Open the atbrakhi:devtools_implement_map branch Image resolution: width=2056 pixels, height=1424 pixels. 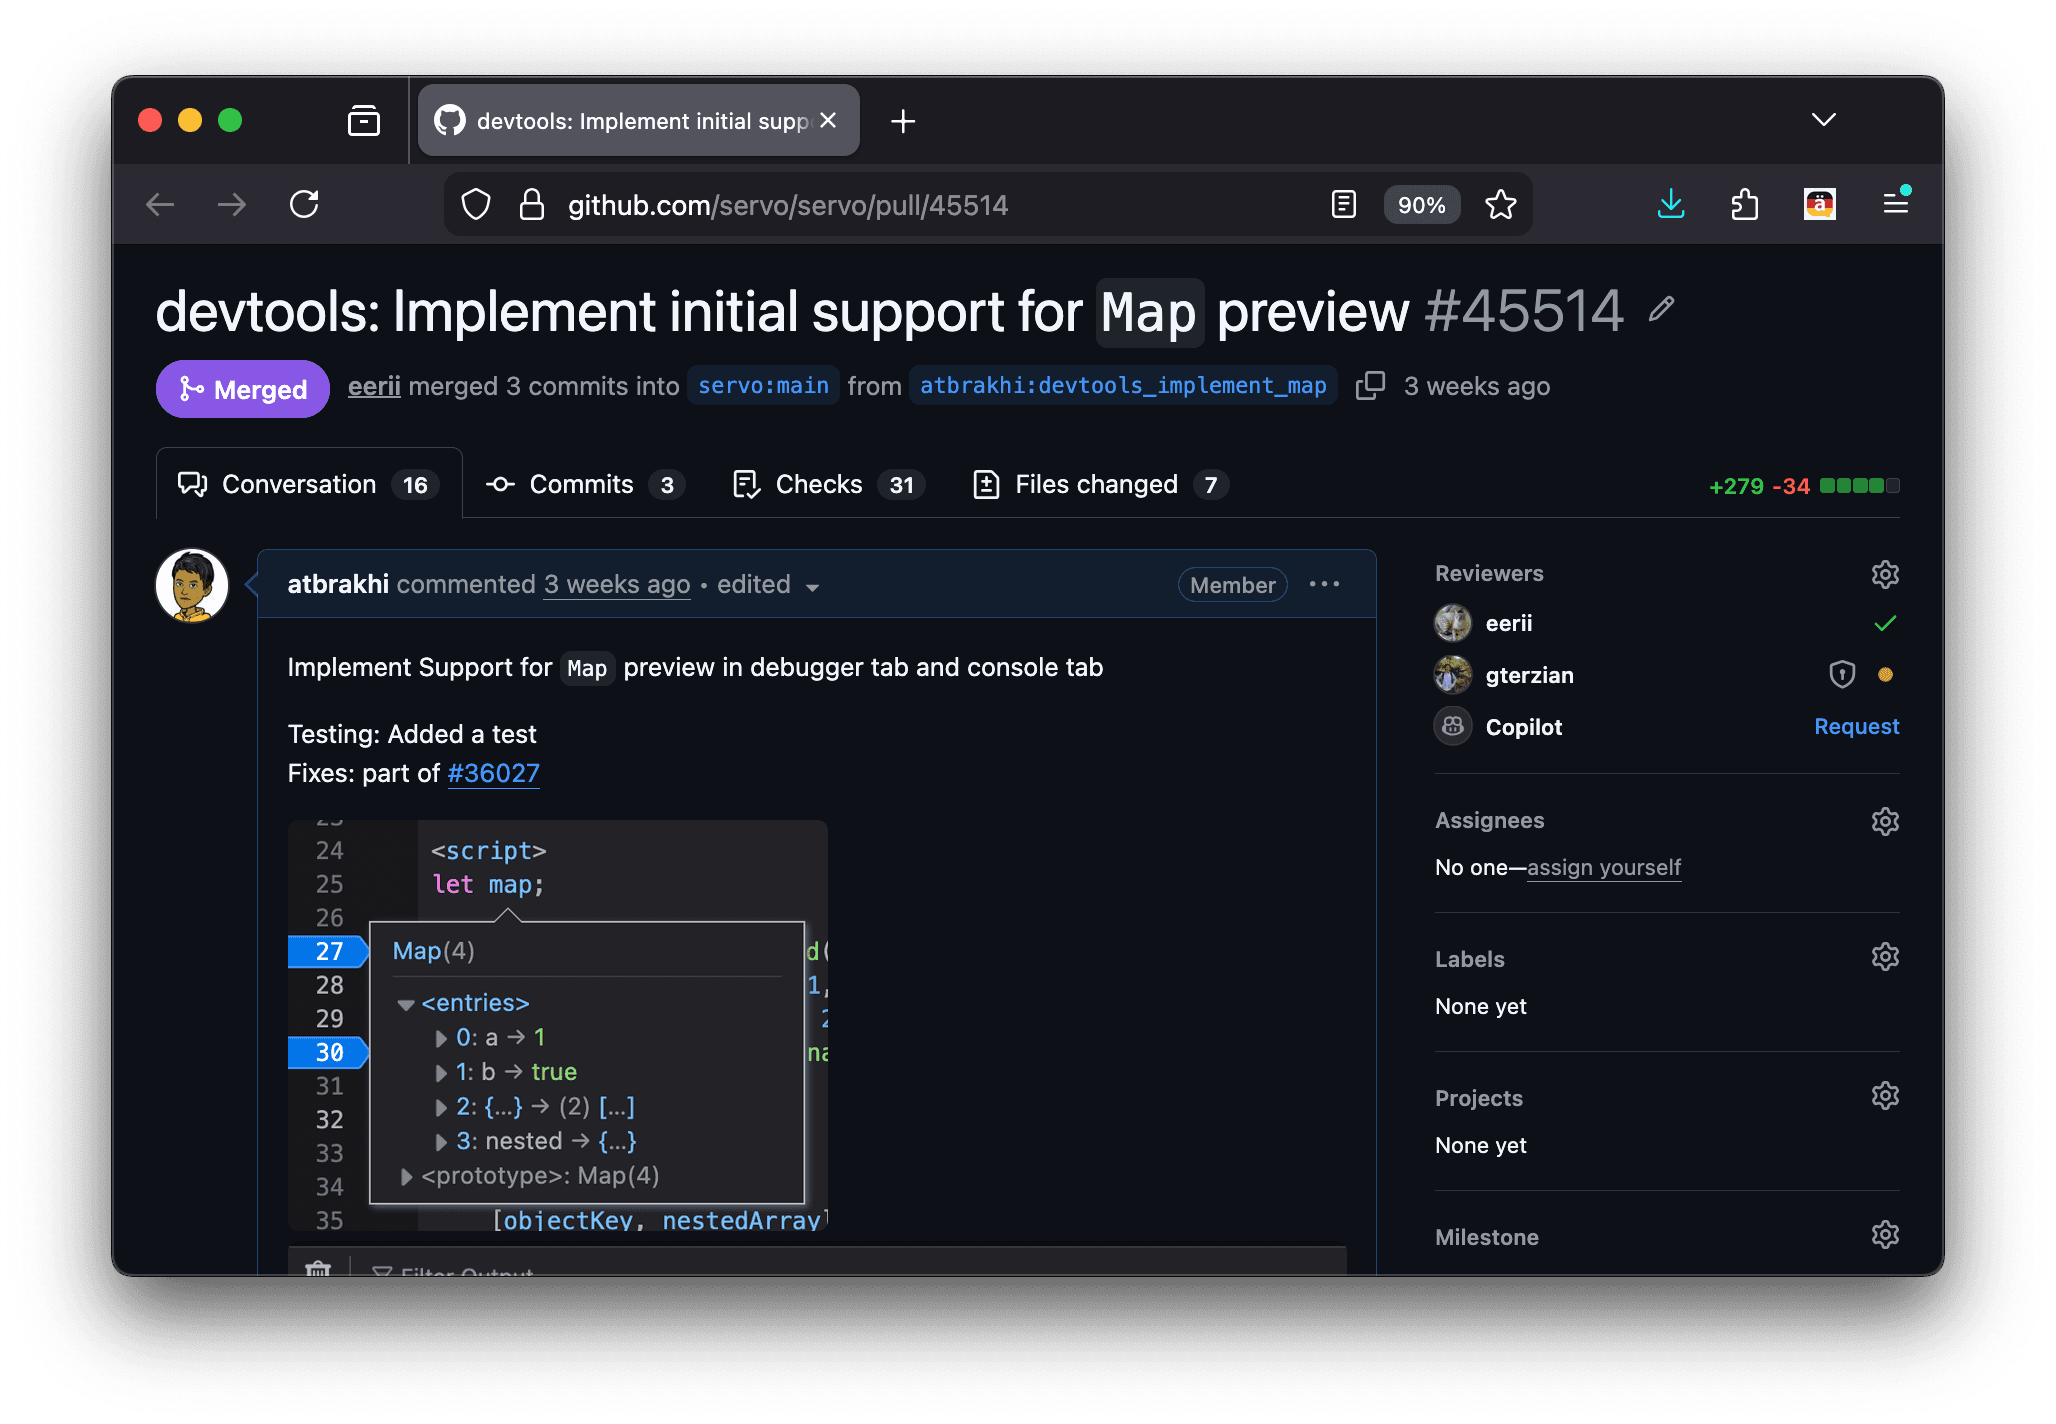click(x=1123, y=386)
